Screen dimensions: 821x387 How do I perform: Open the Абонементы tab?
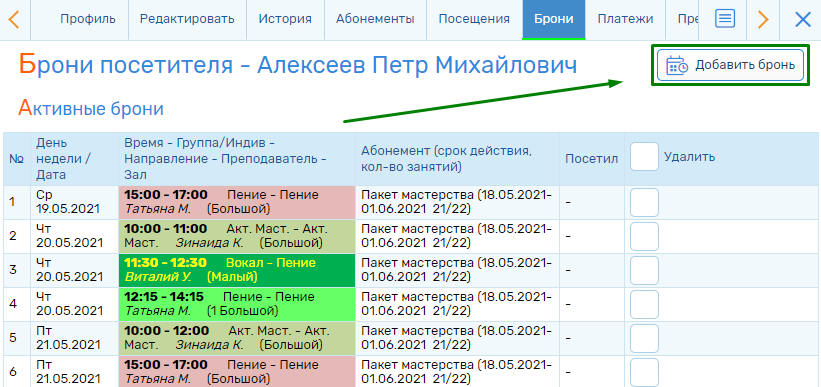[375, 20]
